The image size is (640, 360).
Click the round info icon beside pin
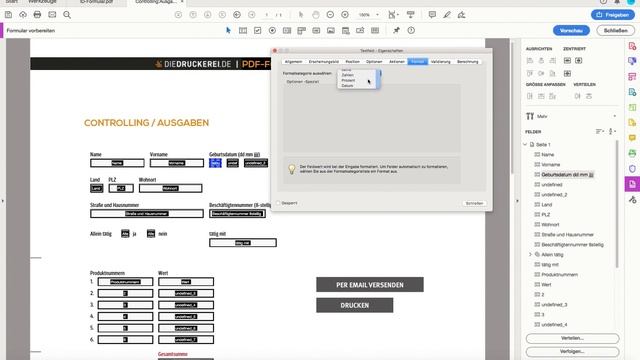411,30
